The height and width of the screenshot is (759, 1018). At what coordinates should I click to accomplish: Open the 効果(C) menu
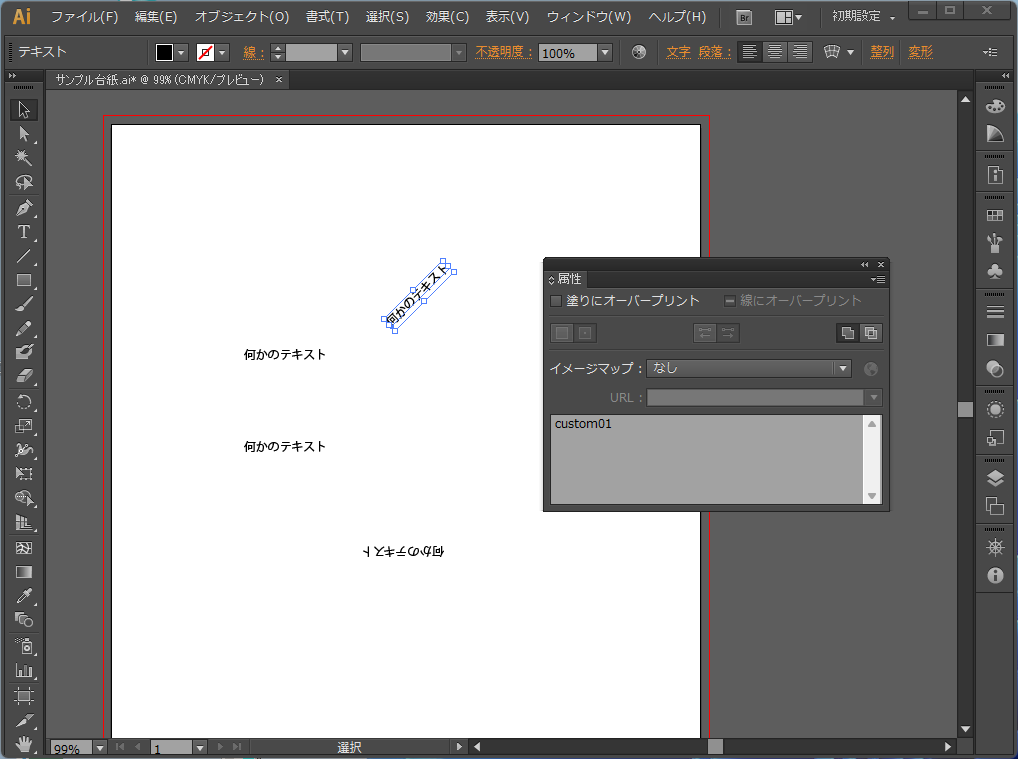pos(446,17)
